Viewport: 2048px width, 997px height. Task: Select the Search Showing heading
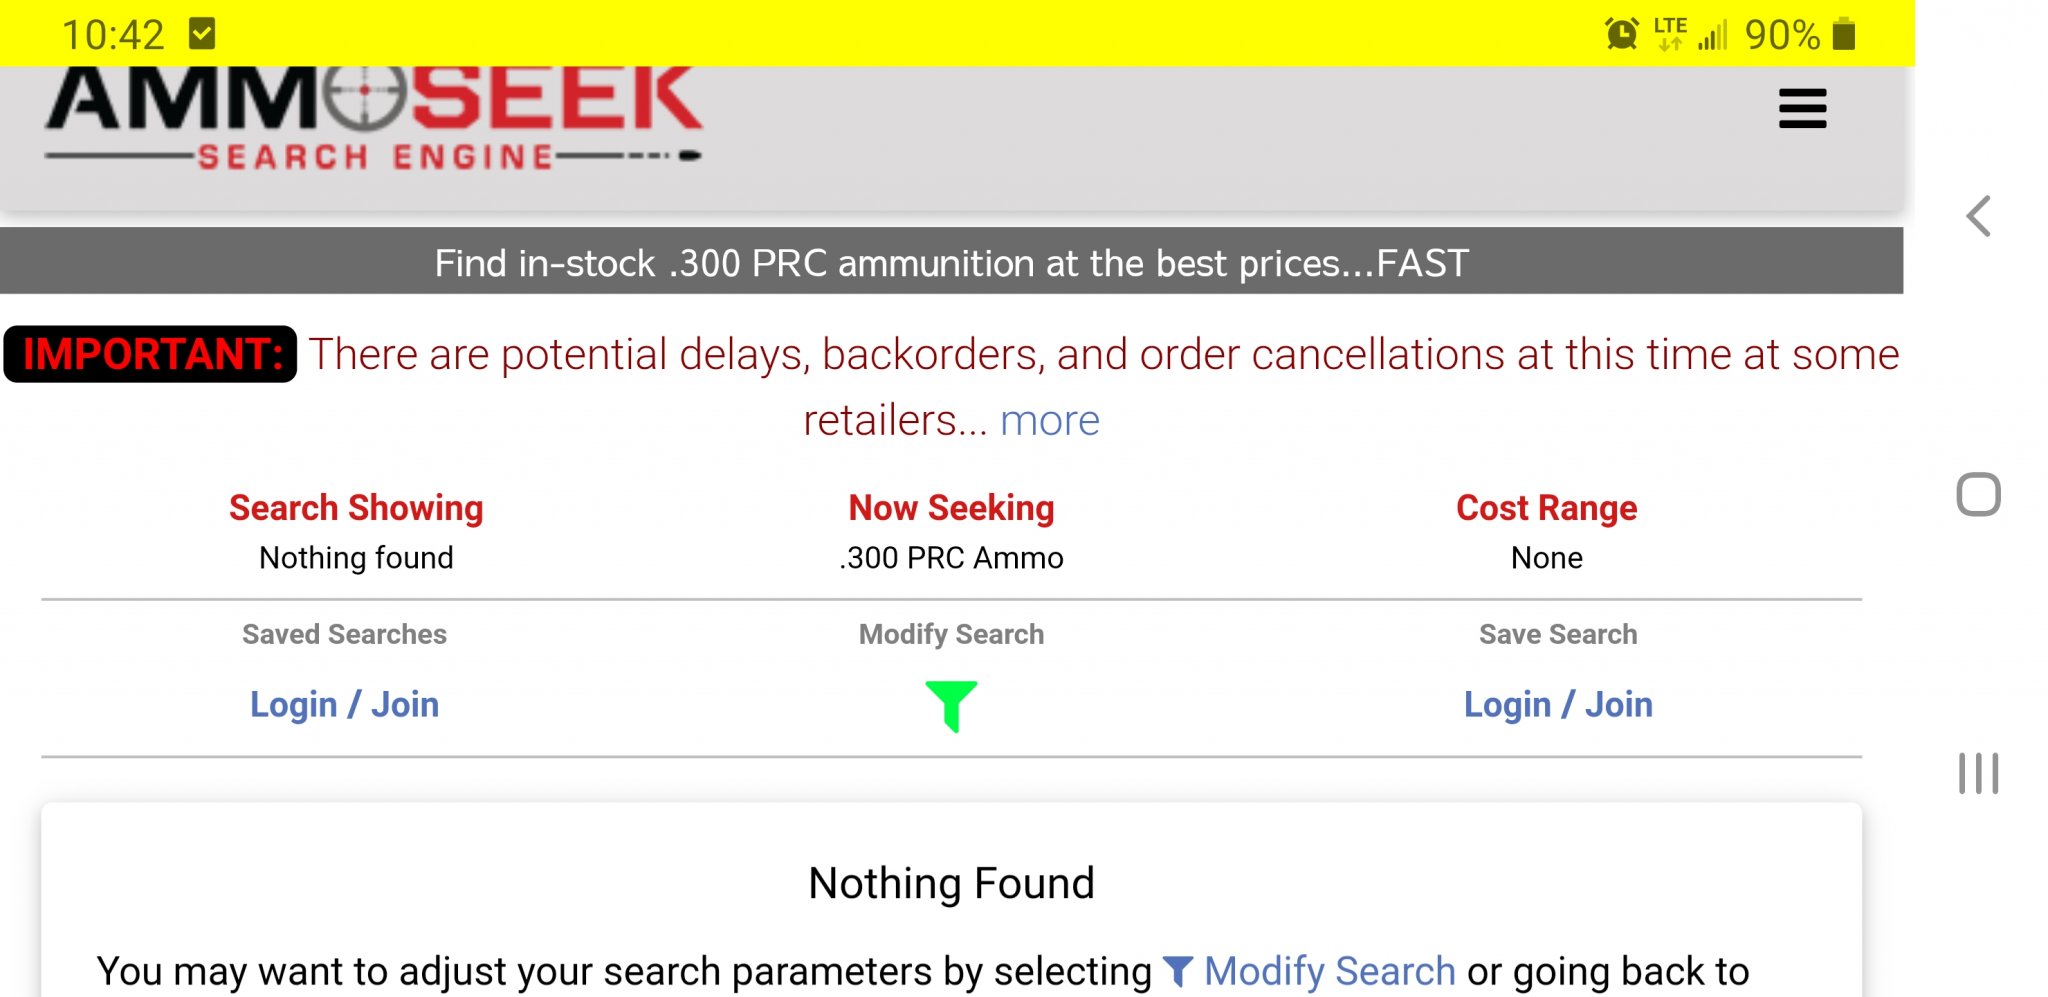[x=356, y=508]
